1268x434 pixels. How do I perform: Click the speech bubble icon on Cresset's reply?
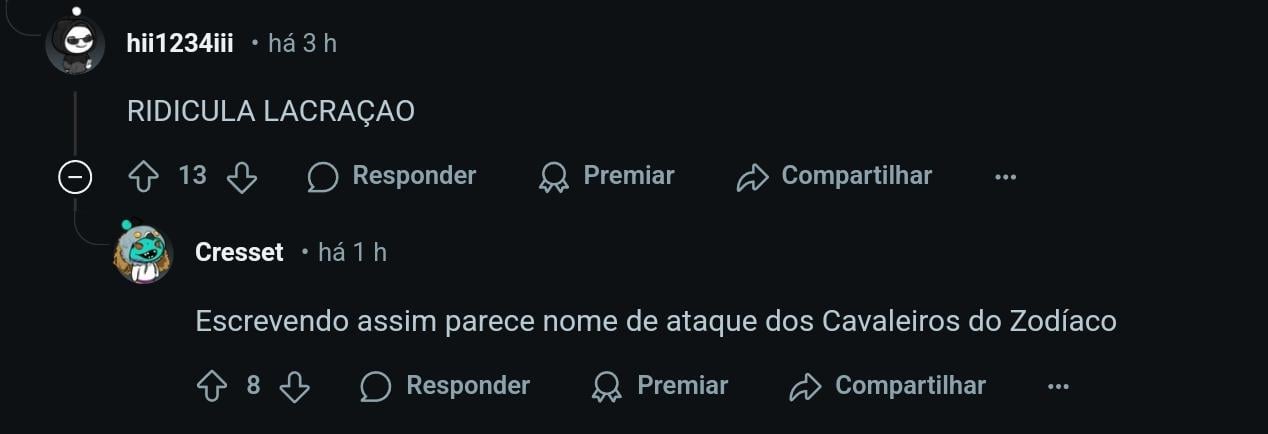(376, 387)
